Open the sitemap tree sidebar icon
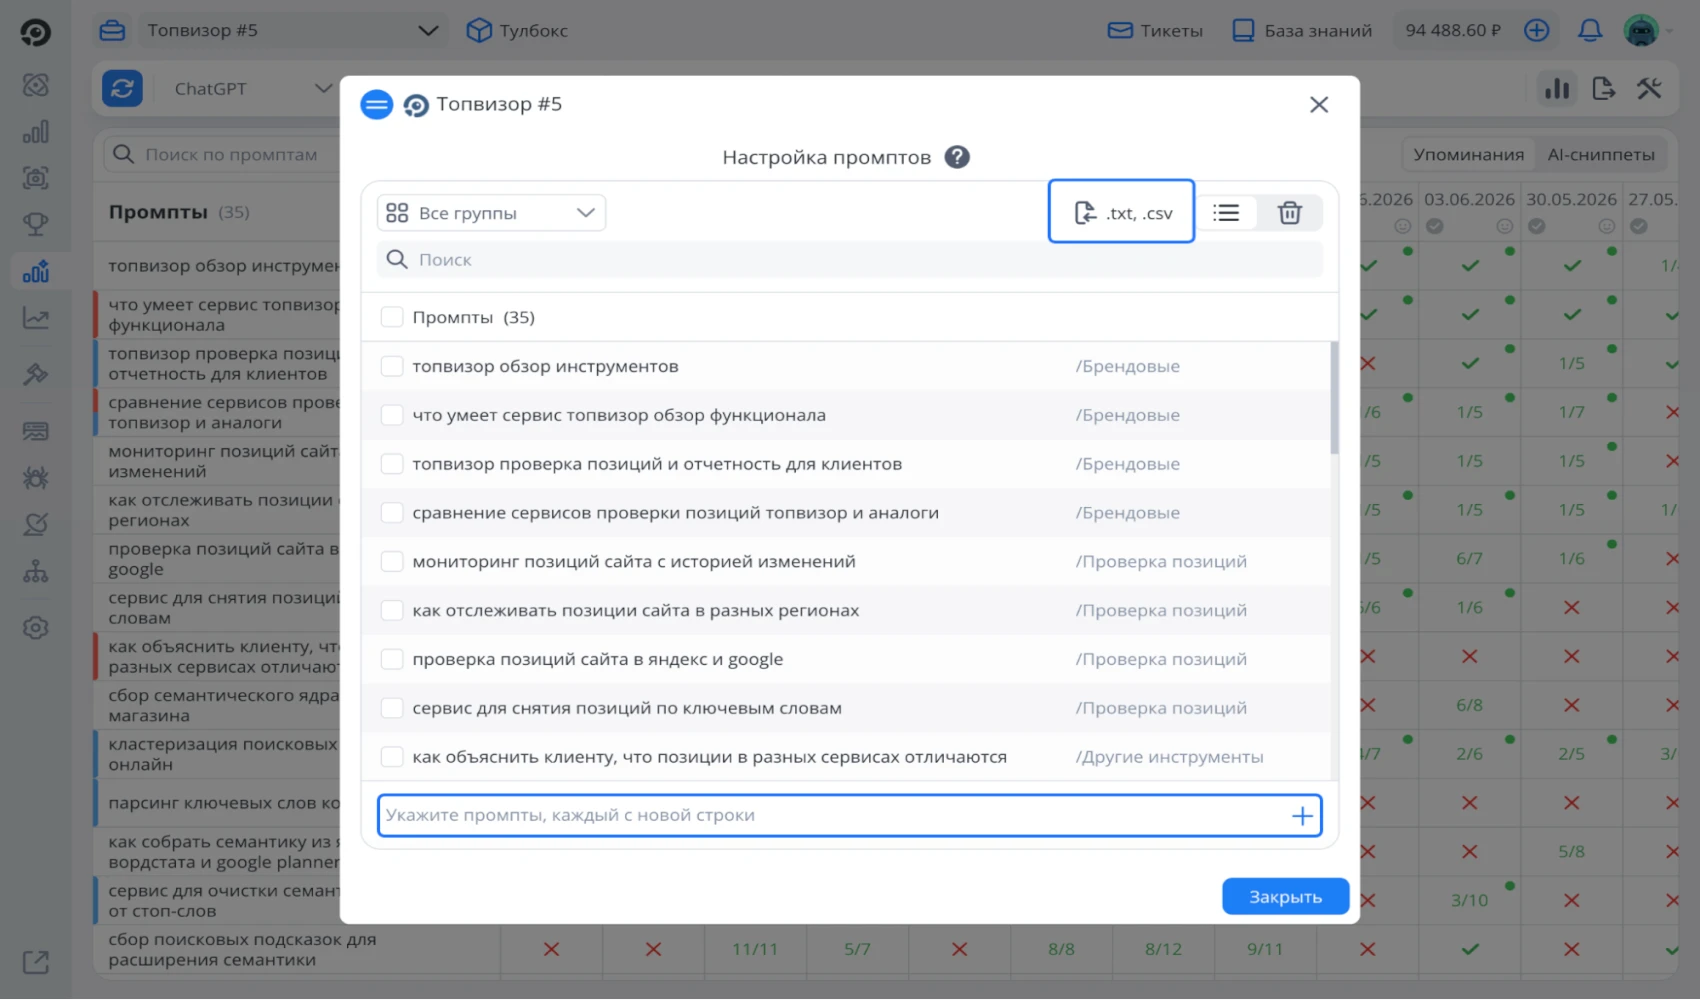The width and height of the screenshot is (1700, 1000). point(36,571)
